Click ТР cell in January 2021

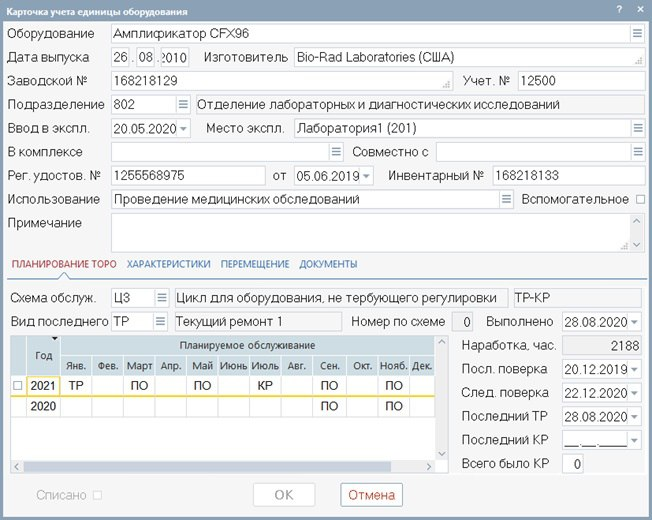tap(76, 386)
